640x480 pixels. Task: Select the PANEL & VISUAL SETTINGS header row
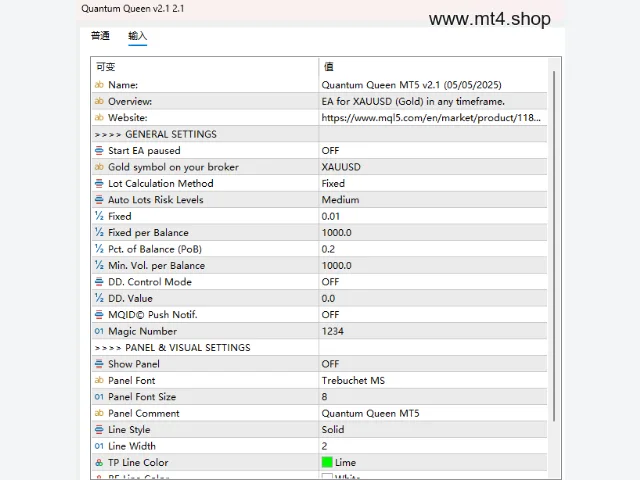click(x=319, y=347)
